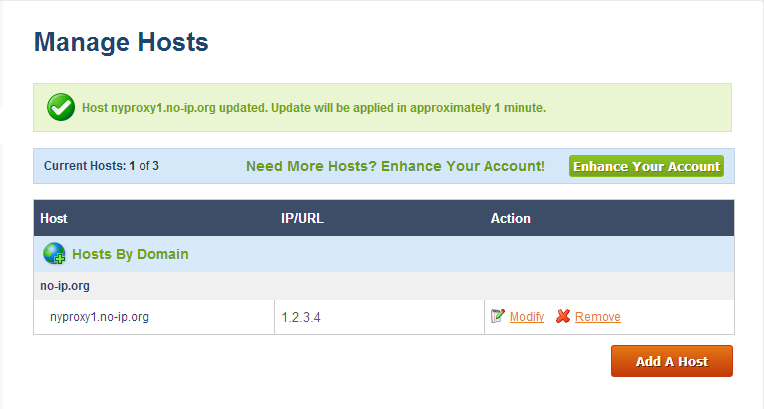Screen dimensions: 764x409
Task: Click the Action column header
Action: tap(510, 218)
